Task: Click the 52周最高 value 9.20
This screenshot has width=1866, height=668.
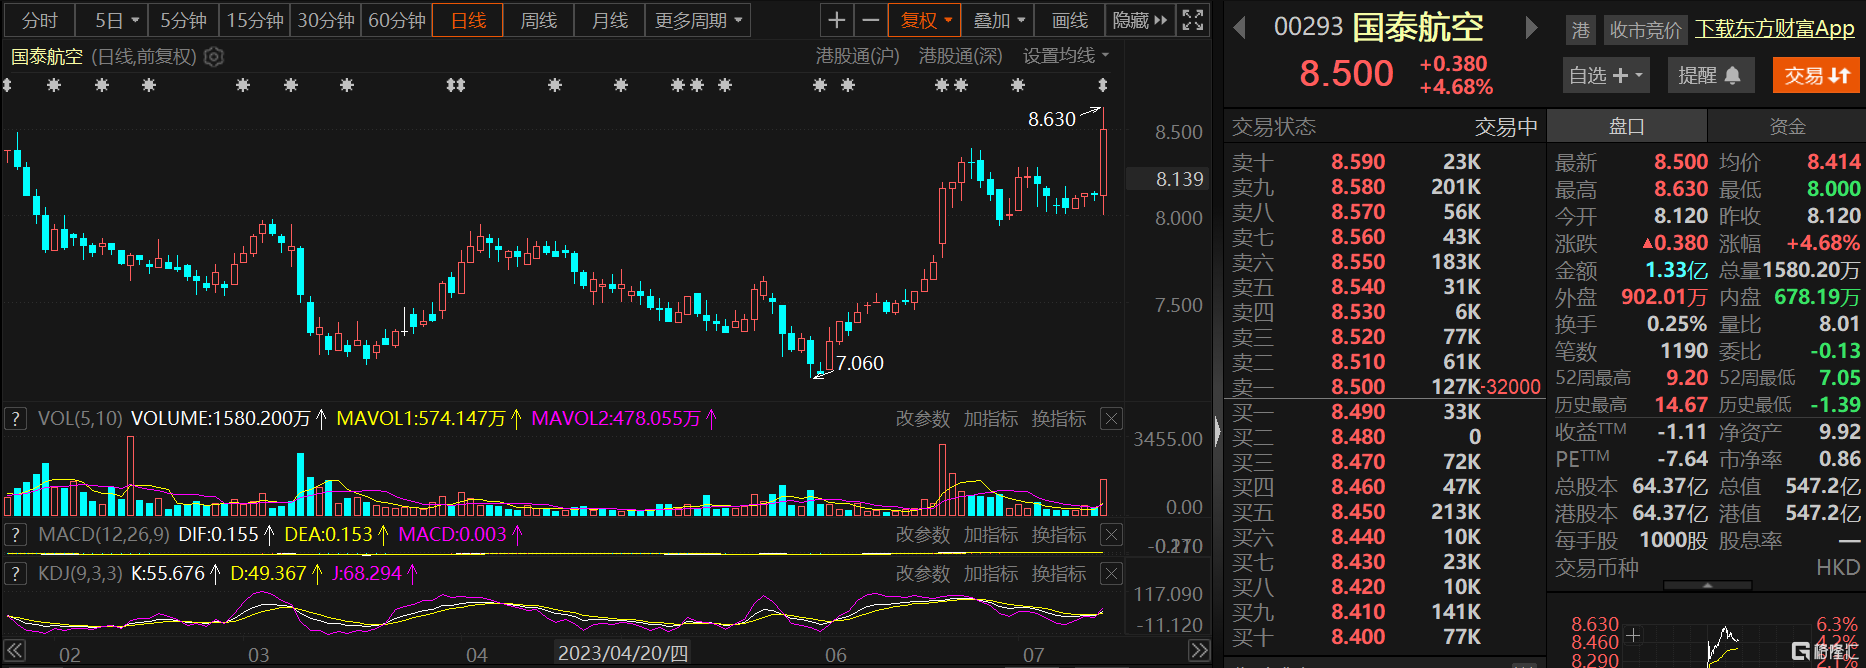Action: coord(1686,378)
